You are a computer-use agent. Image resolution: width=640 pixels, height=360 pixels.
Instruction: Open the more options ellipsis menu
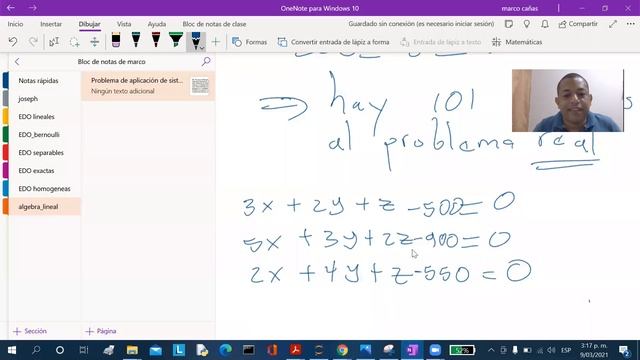(631, 24)
